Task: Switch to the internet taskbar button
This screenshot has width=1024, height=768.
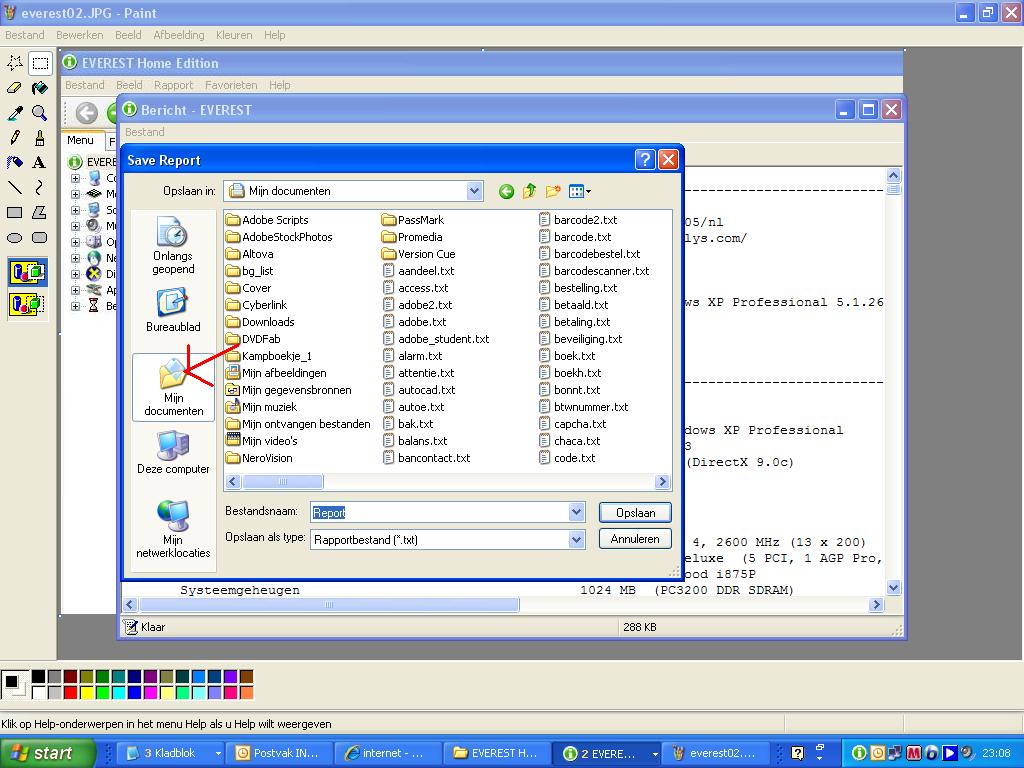Action: pos(387,753)
